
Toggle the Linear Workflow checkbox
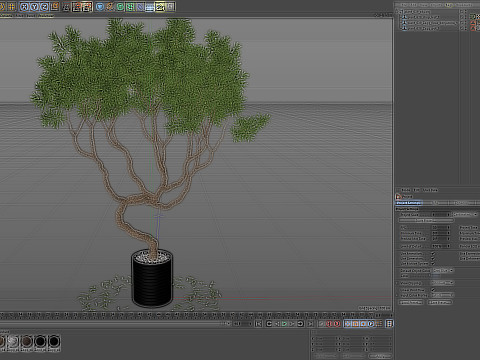[x=433, y=290]
